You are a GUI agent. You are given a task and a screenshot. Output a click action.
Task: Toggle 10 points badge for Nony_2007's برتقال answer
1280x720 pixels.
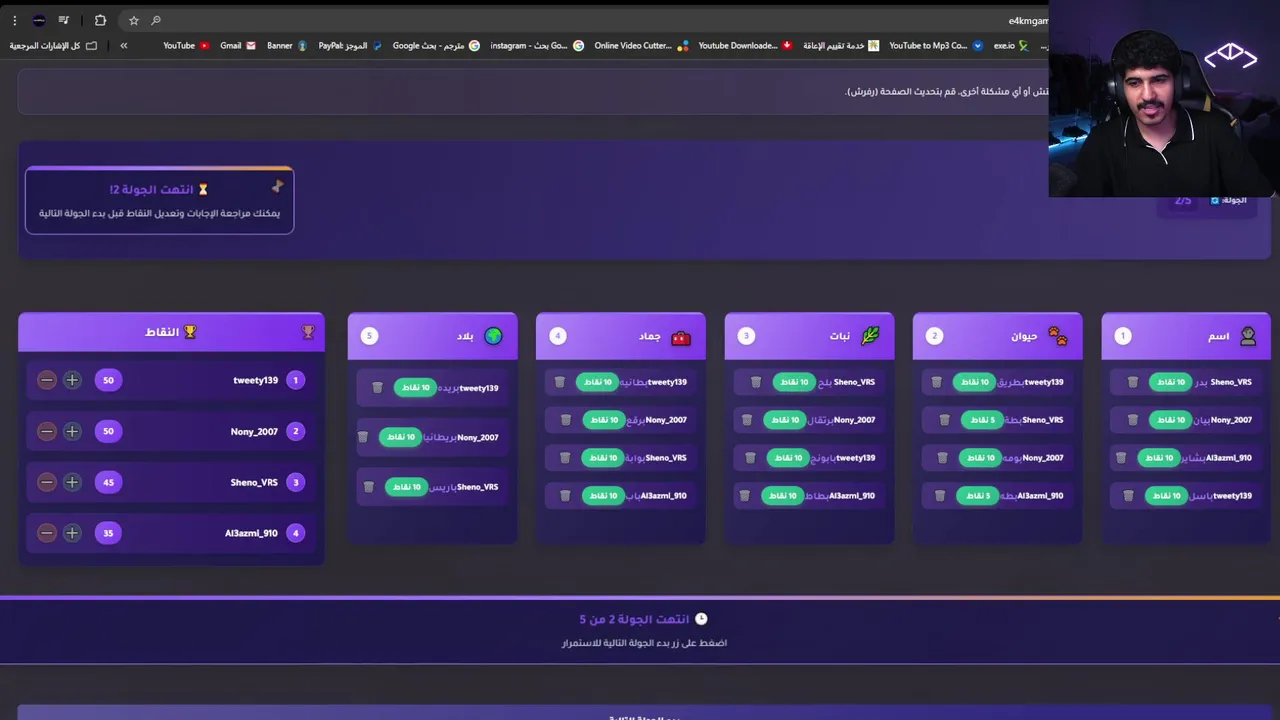tap(785, 420)
